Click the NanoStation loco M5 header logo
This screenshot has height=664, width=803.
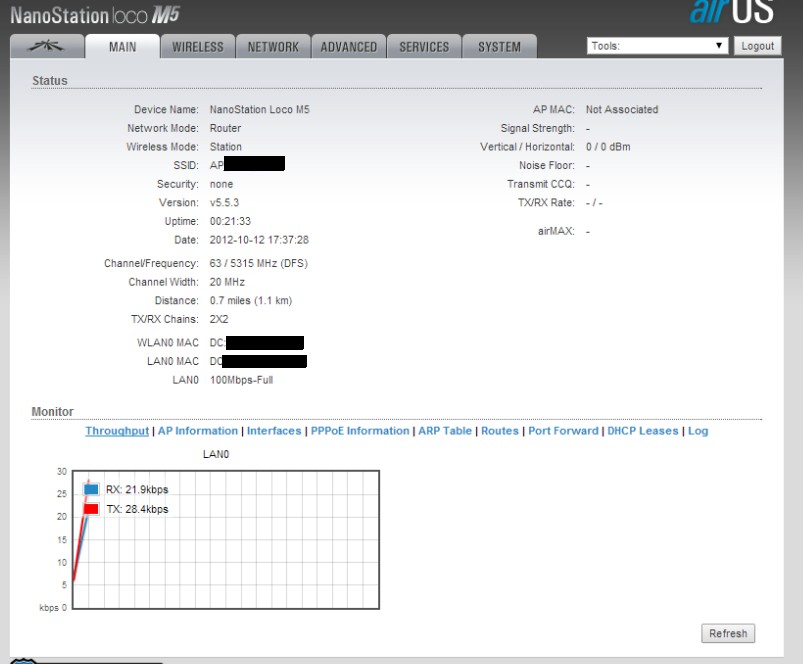95,15
